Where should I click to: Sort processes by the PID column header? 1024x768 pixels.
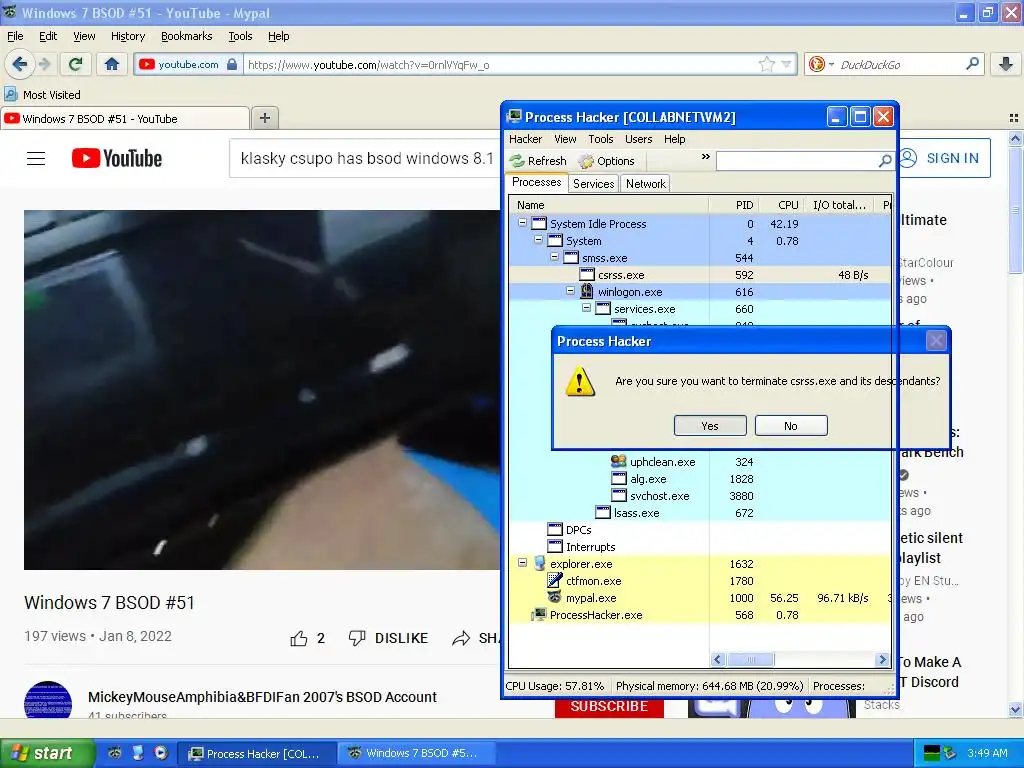tap(733, 205)
